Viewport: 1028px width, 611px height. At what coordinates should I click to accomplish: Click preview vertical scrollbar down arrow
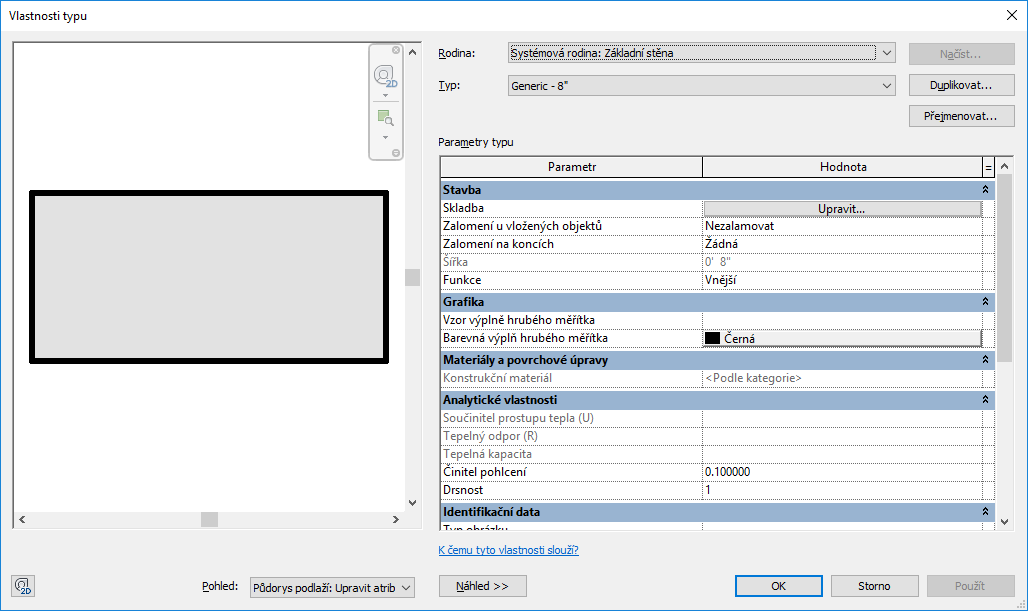[412, 503]
